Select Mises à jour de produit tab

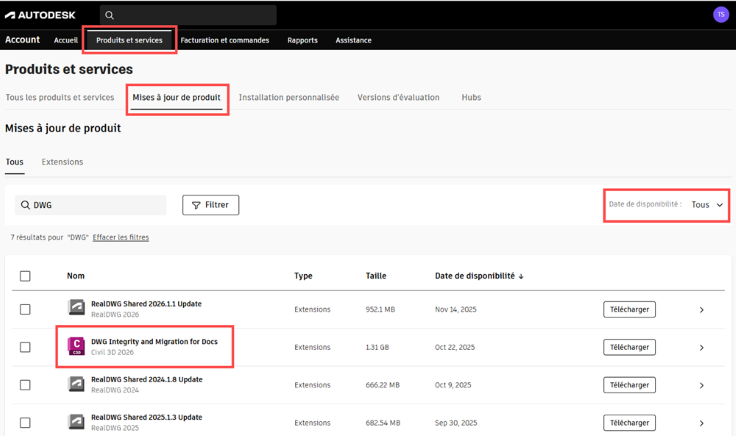coord(176,98)
